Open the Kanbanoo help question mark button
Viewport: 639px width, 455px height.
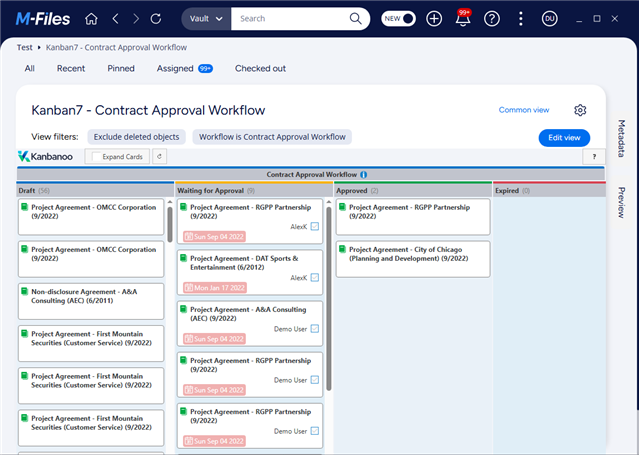point(594,157)
